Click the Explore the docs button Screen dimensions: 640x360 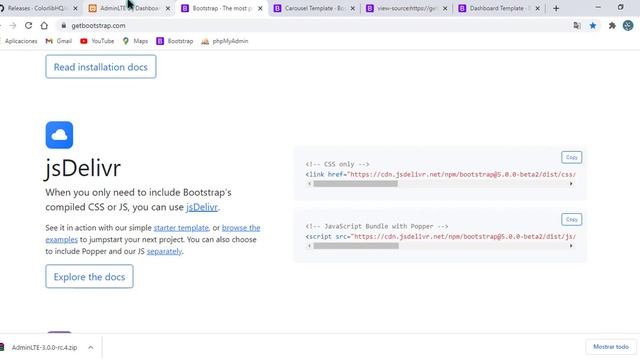(89, 276)
